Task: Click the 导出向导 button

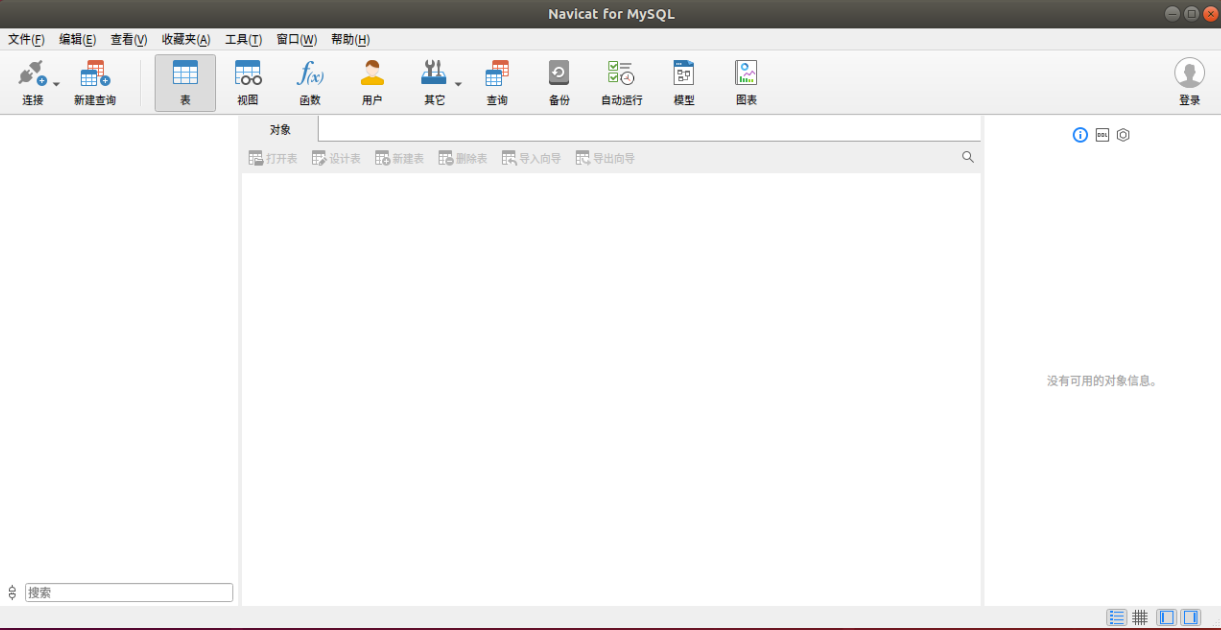Action: tap(605, 158)
